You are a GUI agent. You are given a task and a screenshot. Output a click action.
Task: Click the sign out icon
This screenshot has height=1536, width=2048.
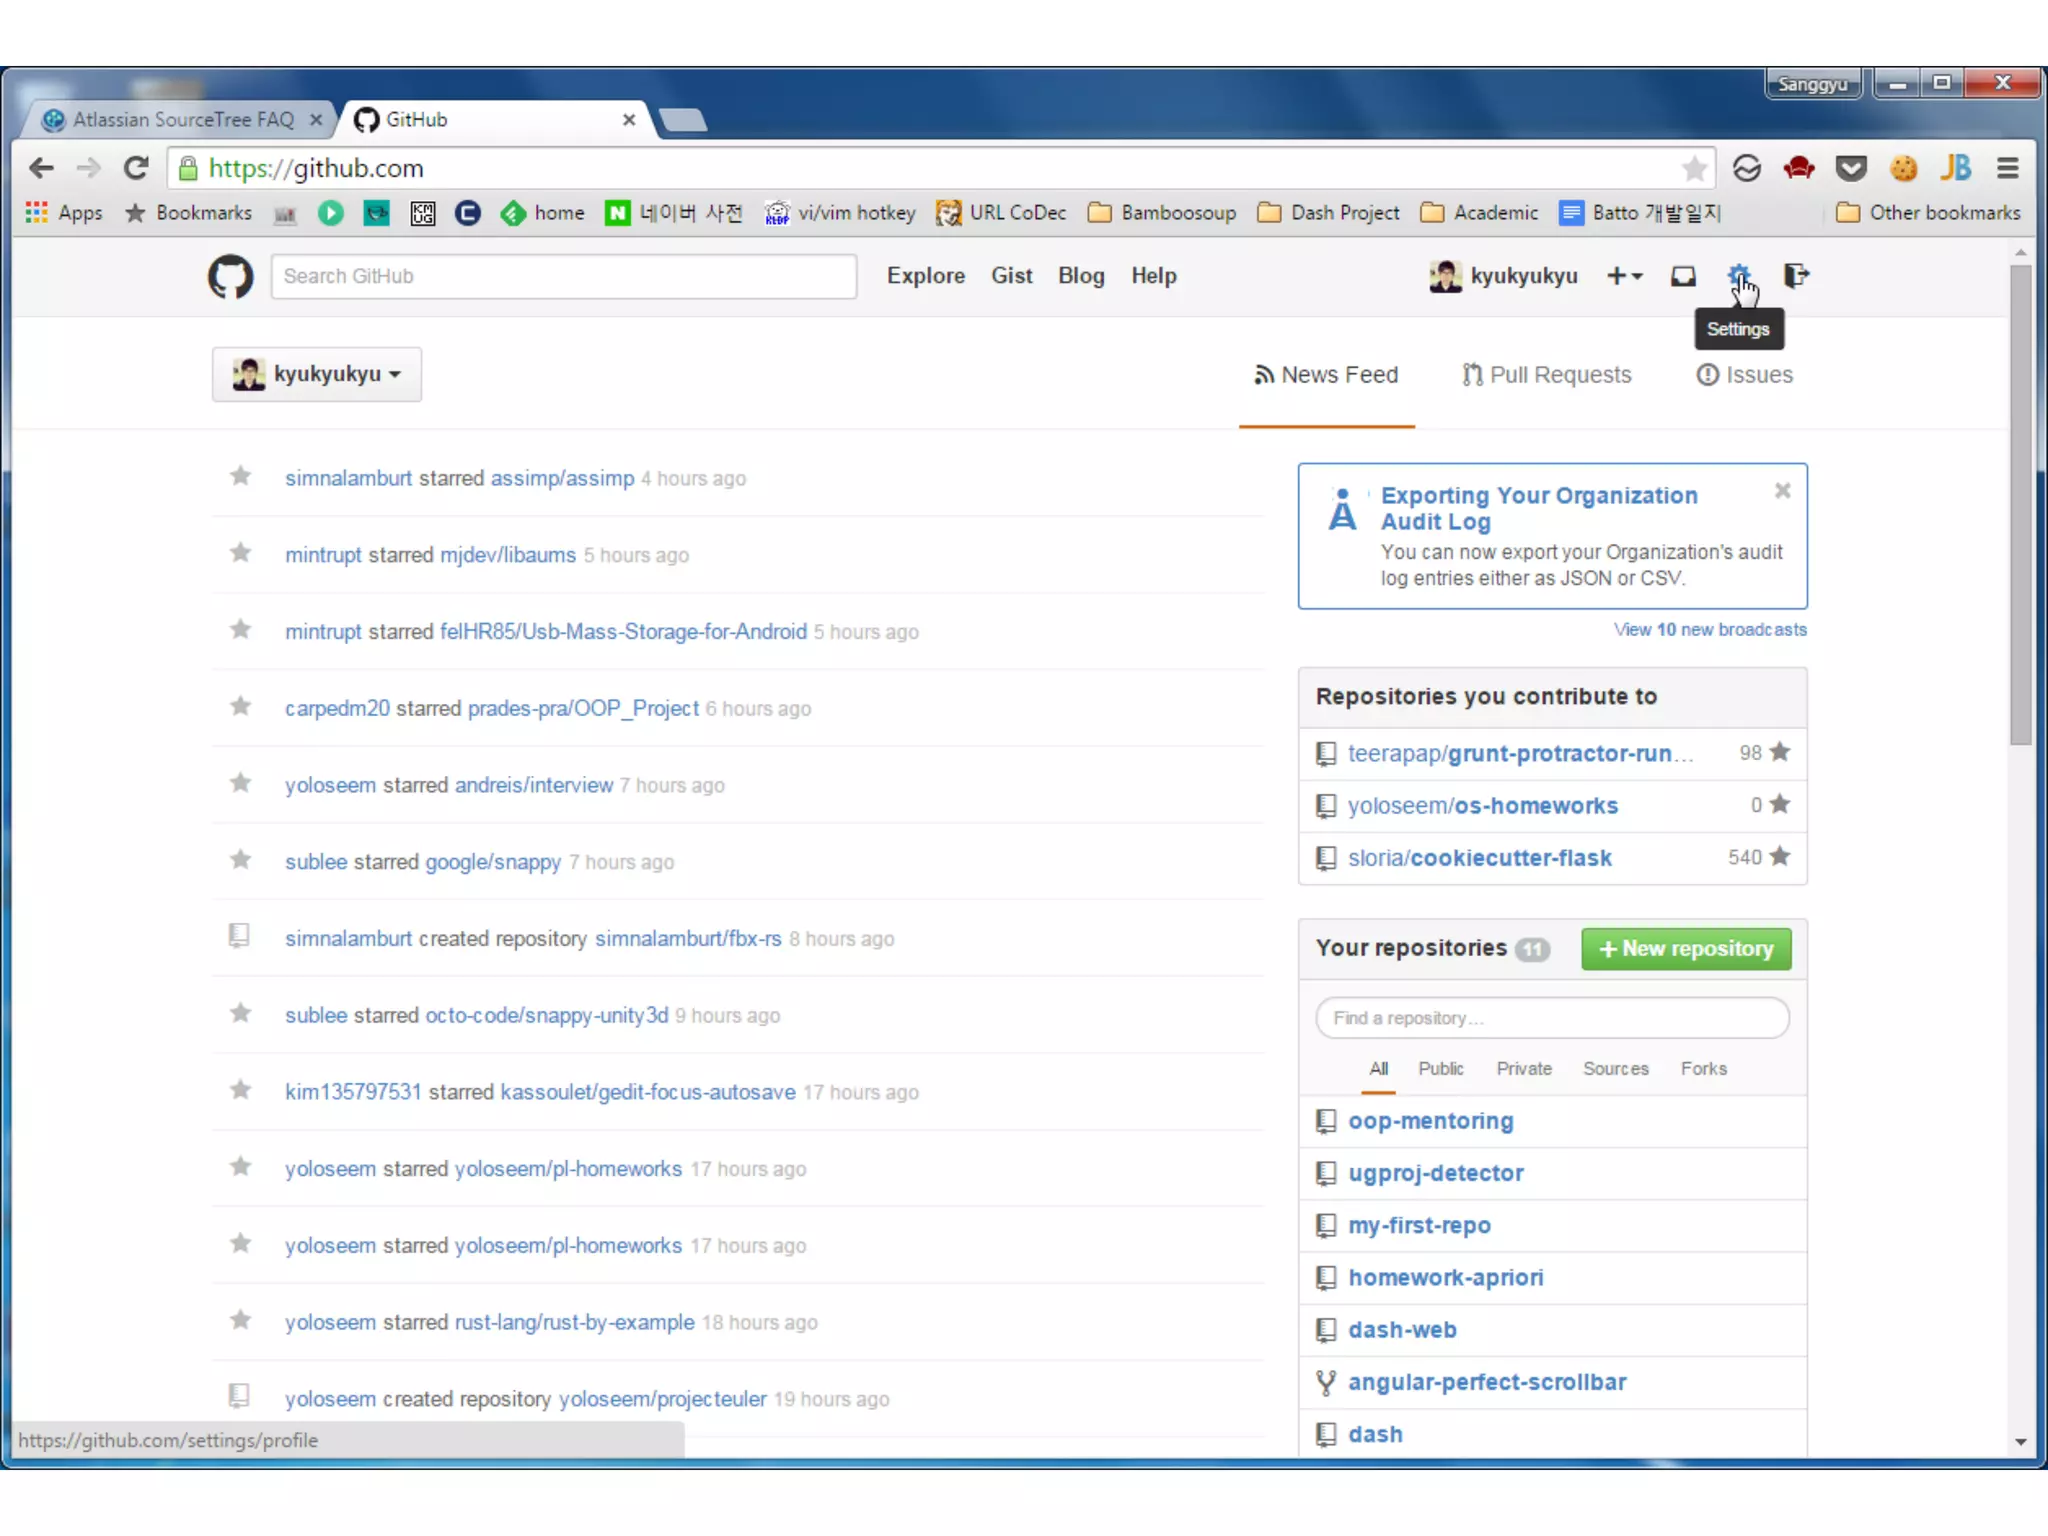(1796, 276)
